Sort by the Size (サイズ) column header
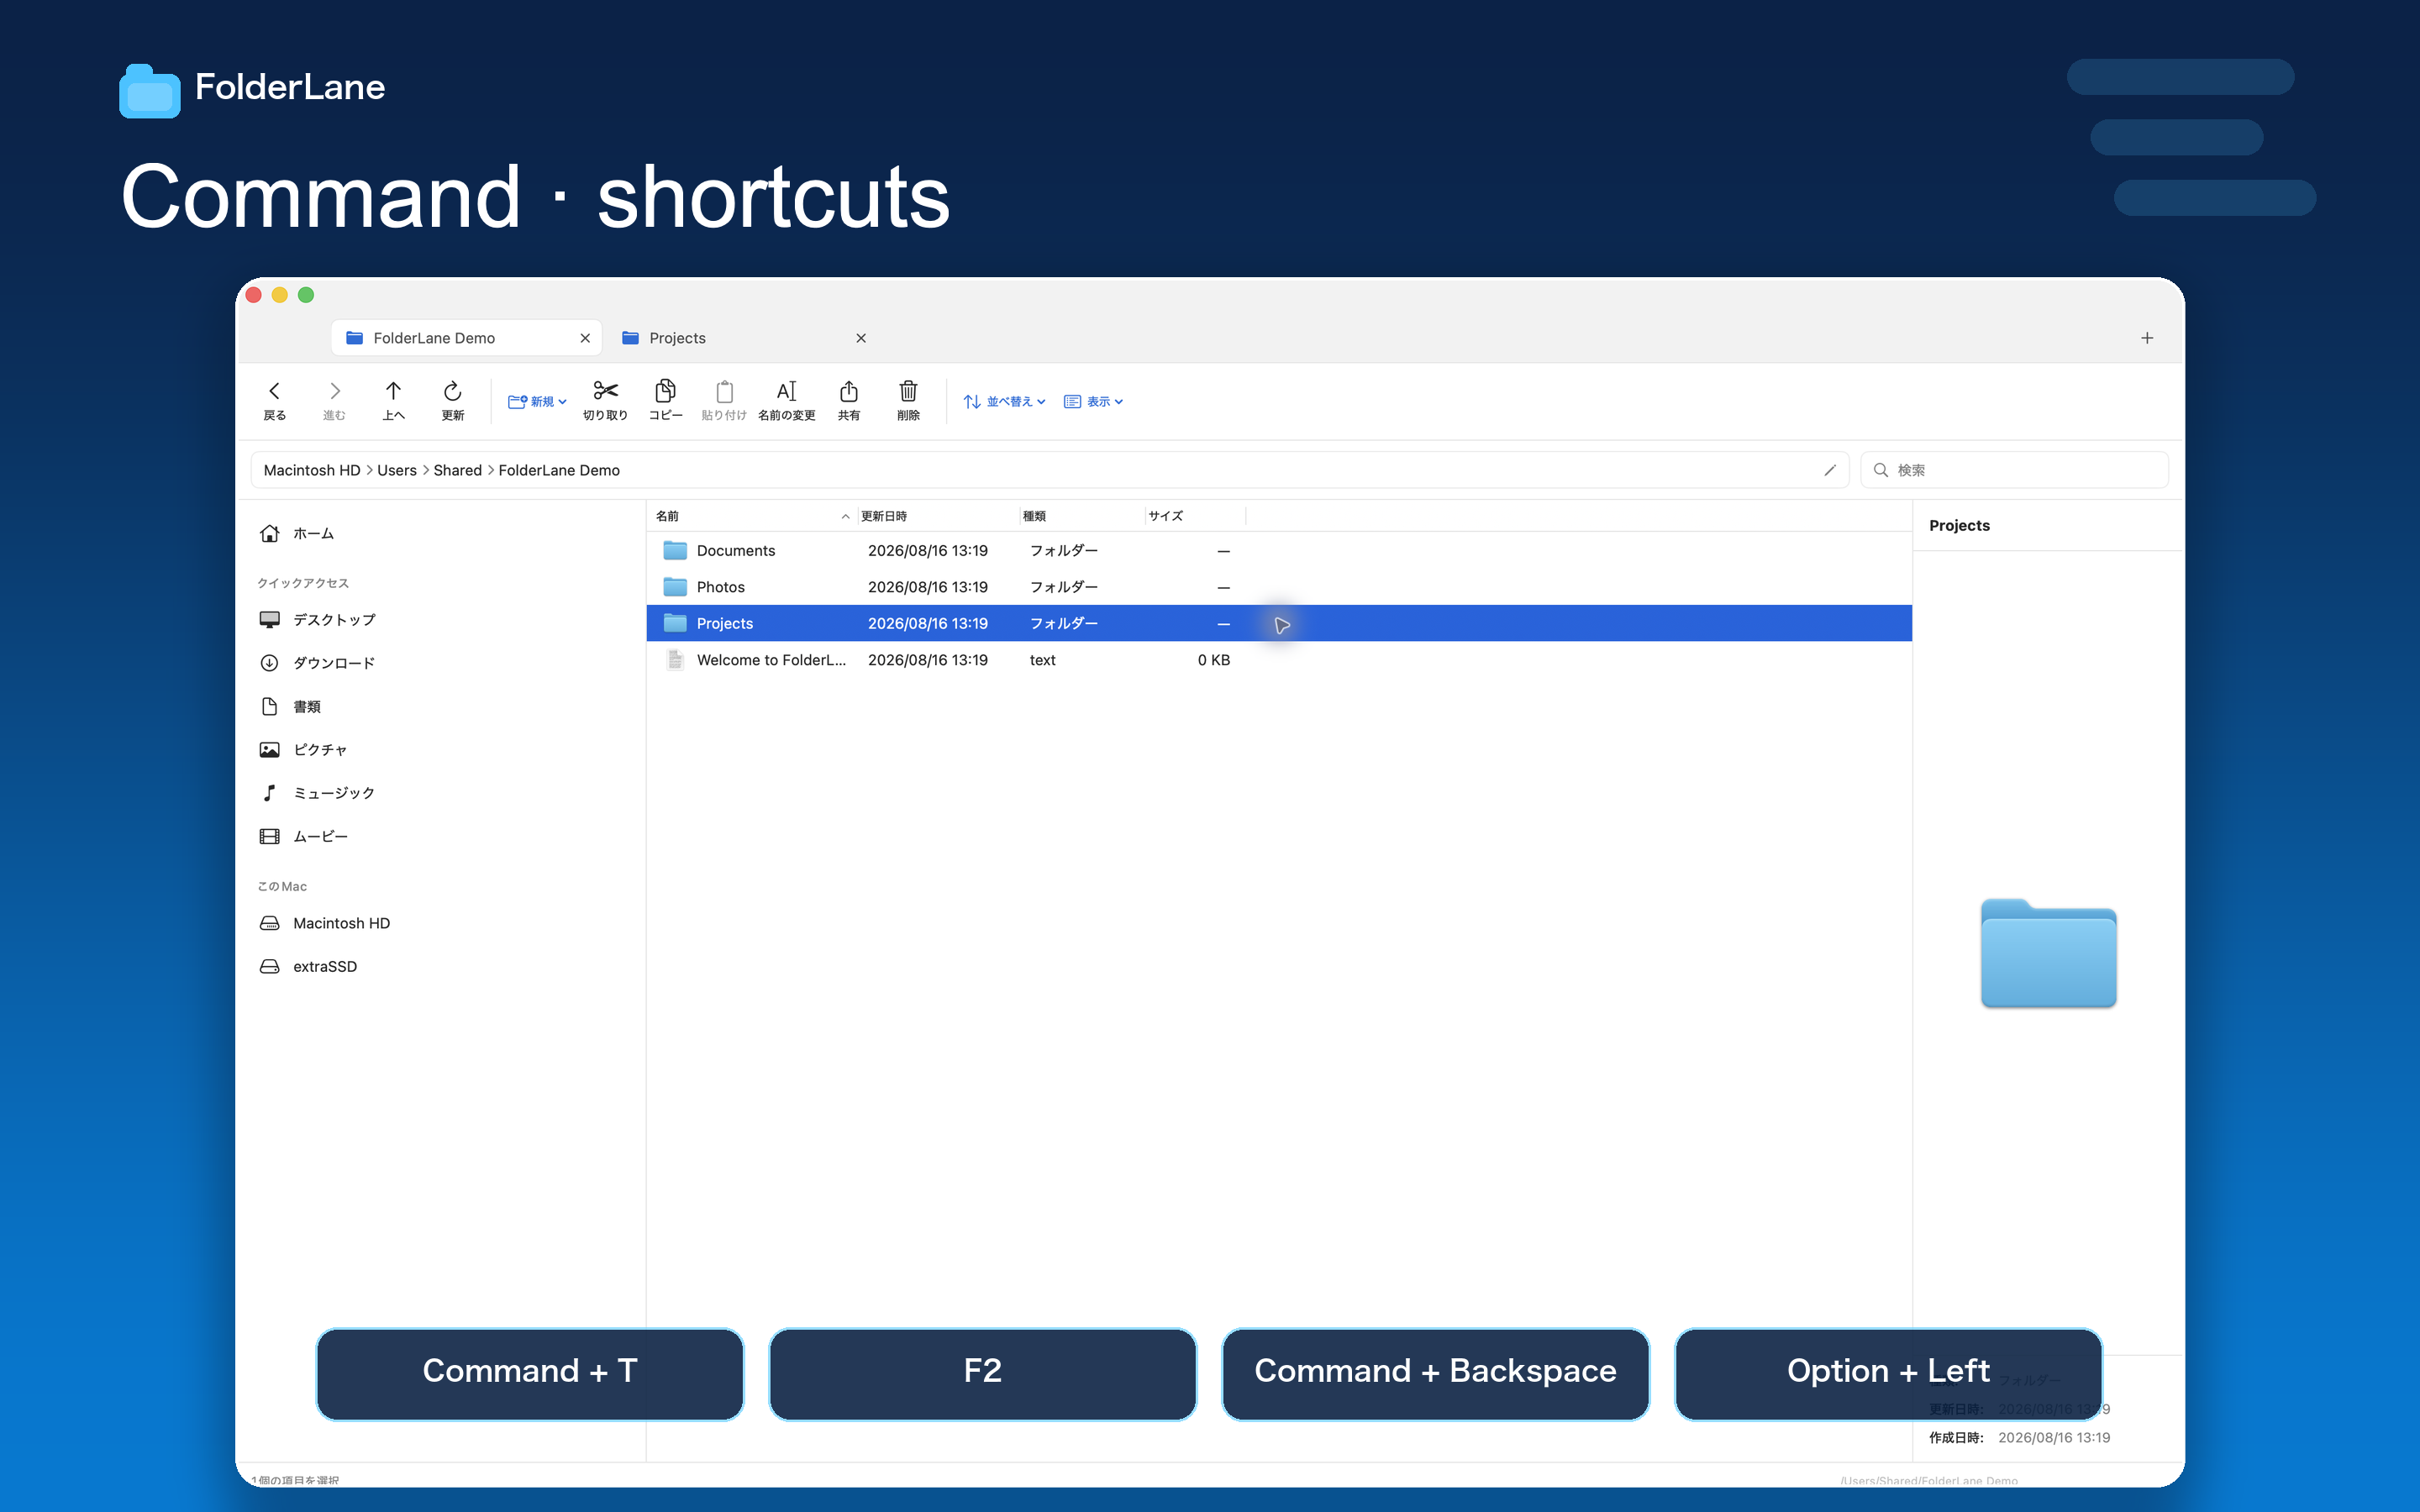Viewport: 2420px width, 1512px height. click(x=1195, y=516)
